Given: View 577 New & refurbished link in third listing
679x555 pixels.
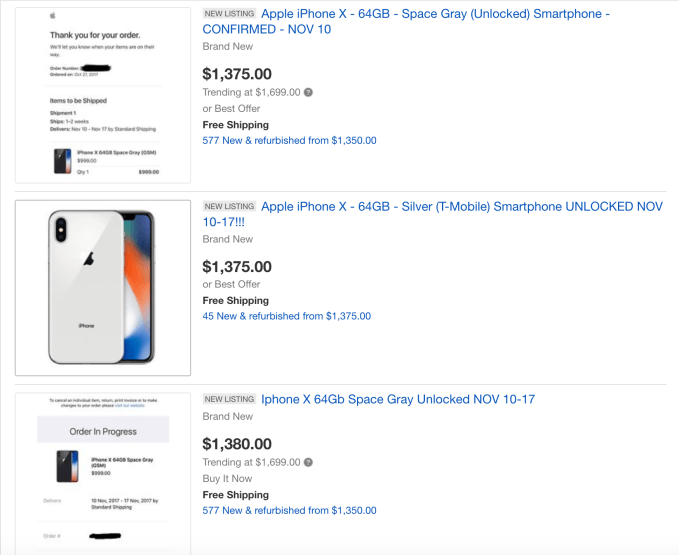Looking at the screenshot, I should pos(289,510).
